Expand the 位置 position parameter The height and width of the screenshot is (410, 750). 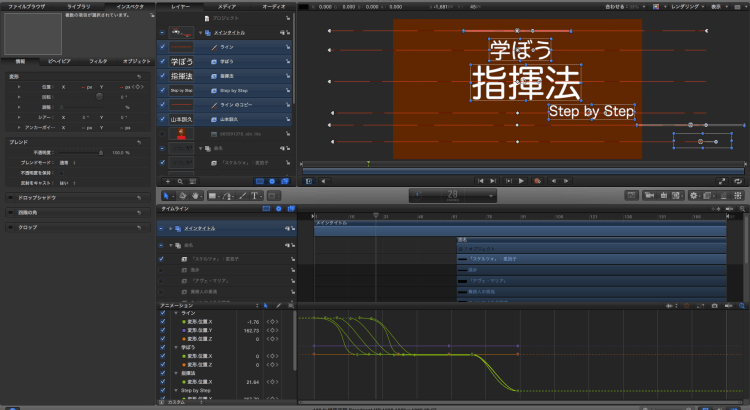point(18,88)
